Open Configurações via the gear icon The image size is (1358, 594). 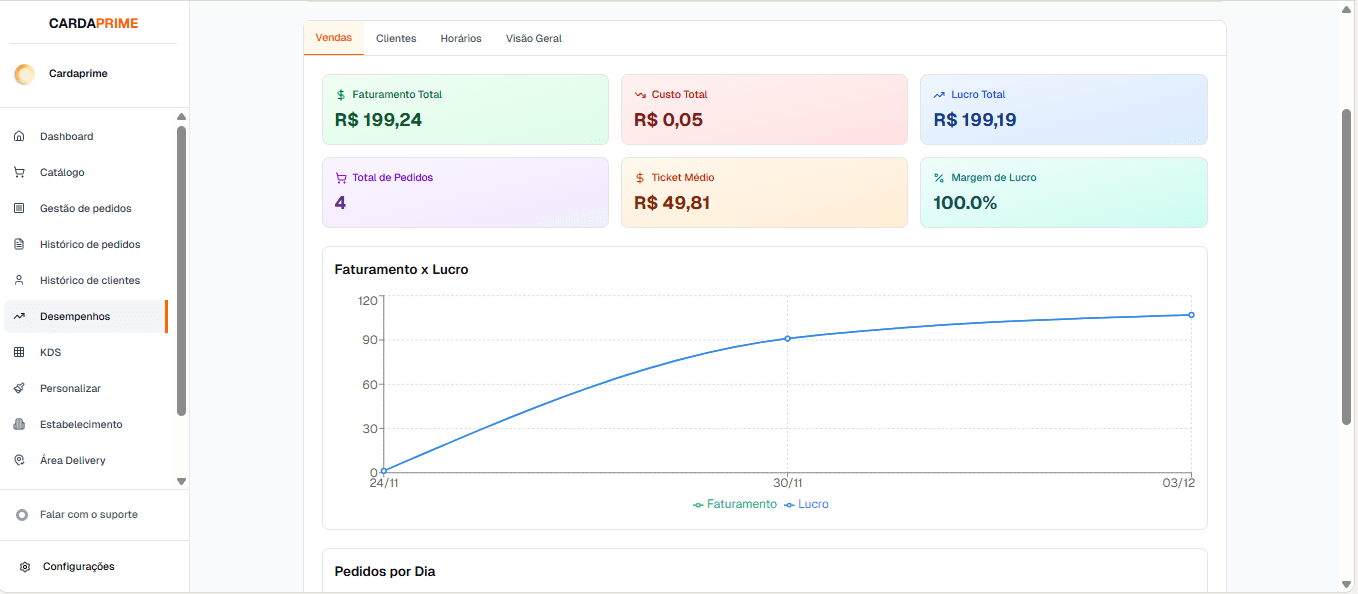[24, 566]
